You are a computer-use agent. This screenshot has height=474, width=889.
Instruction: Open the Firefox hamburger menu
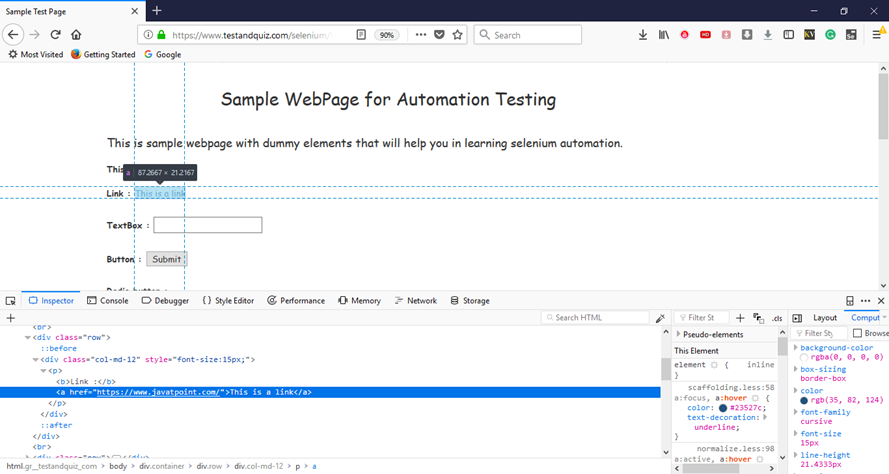tap(877, 35)
